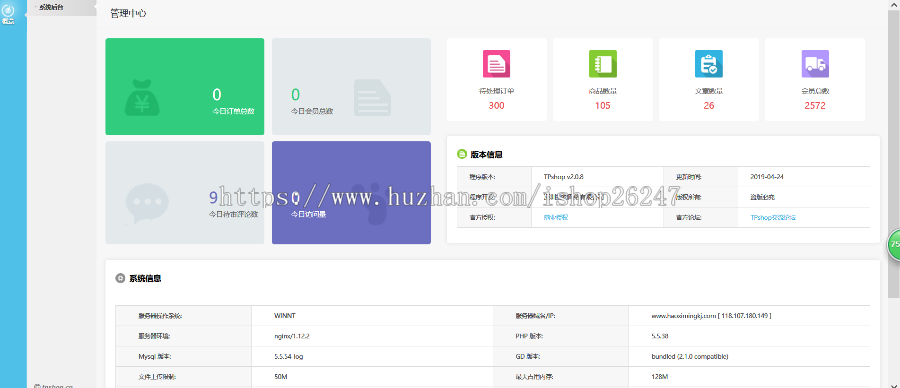The width and height of the screenshot is (900, 388).
Task: Click the 今日订单总数 label in green card
Action: pos(233,111)
